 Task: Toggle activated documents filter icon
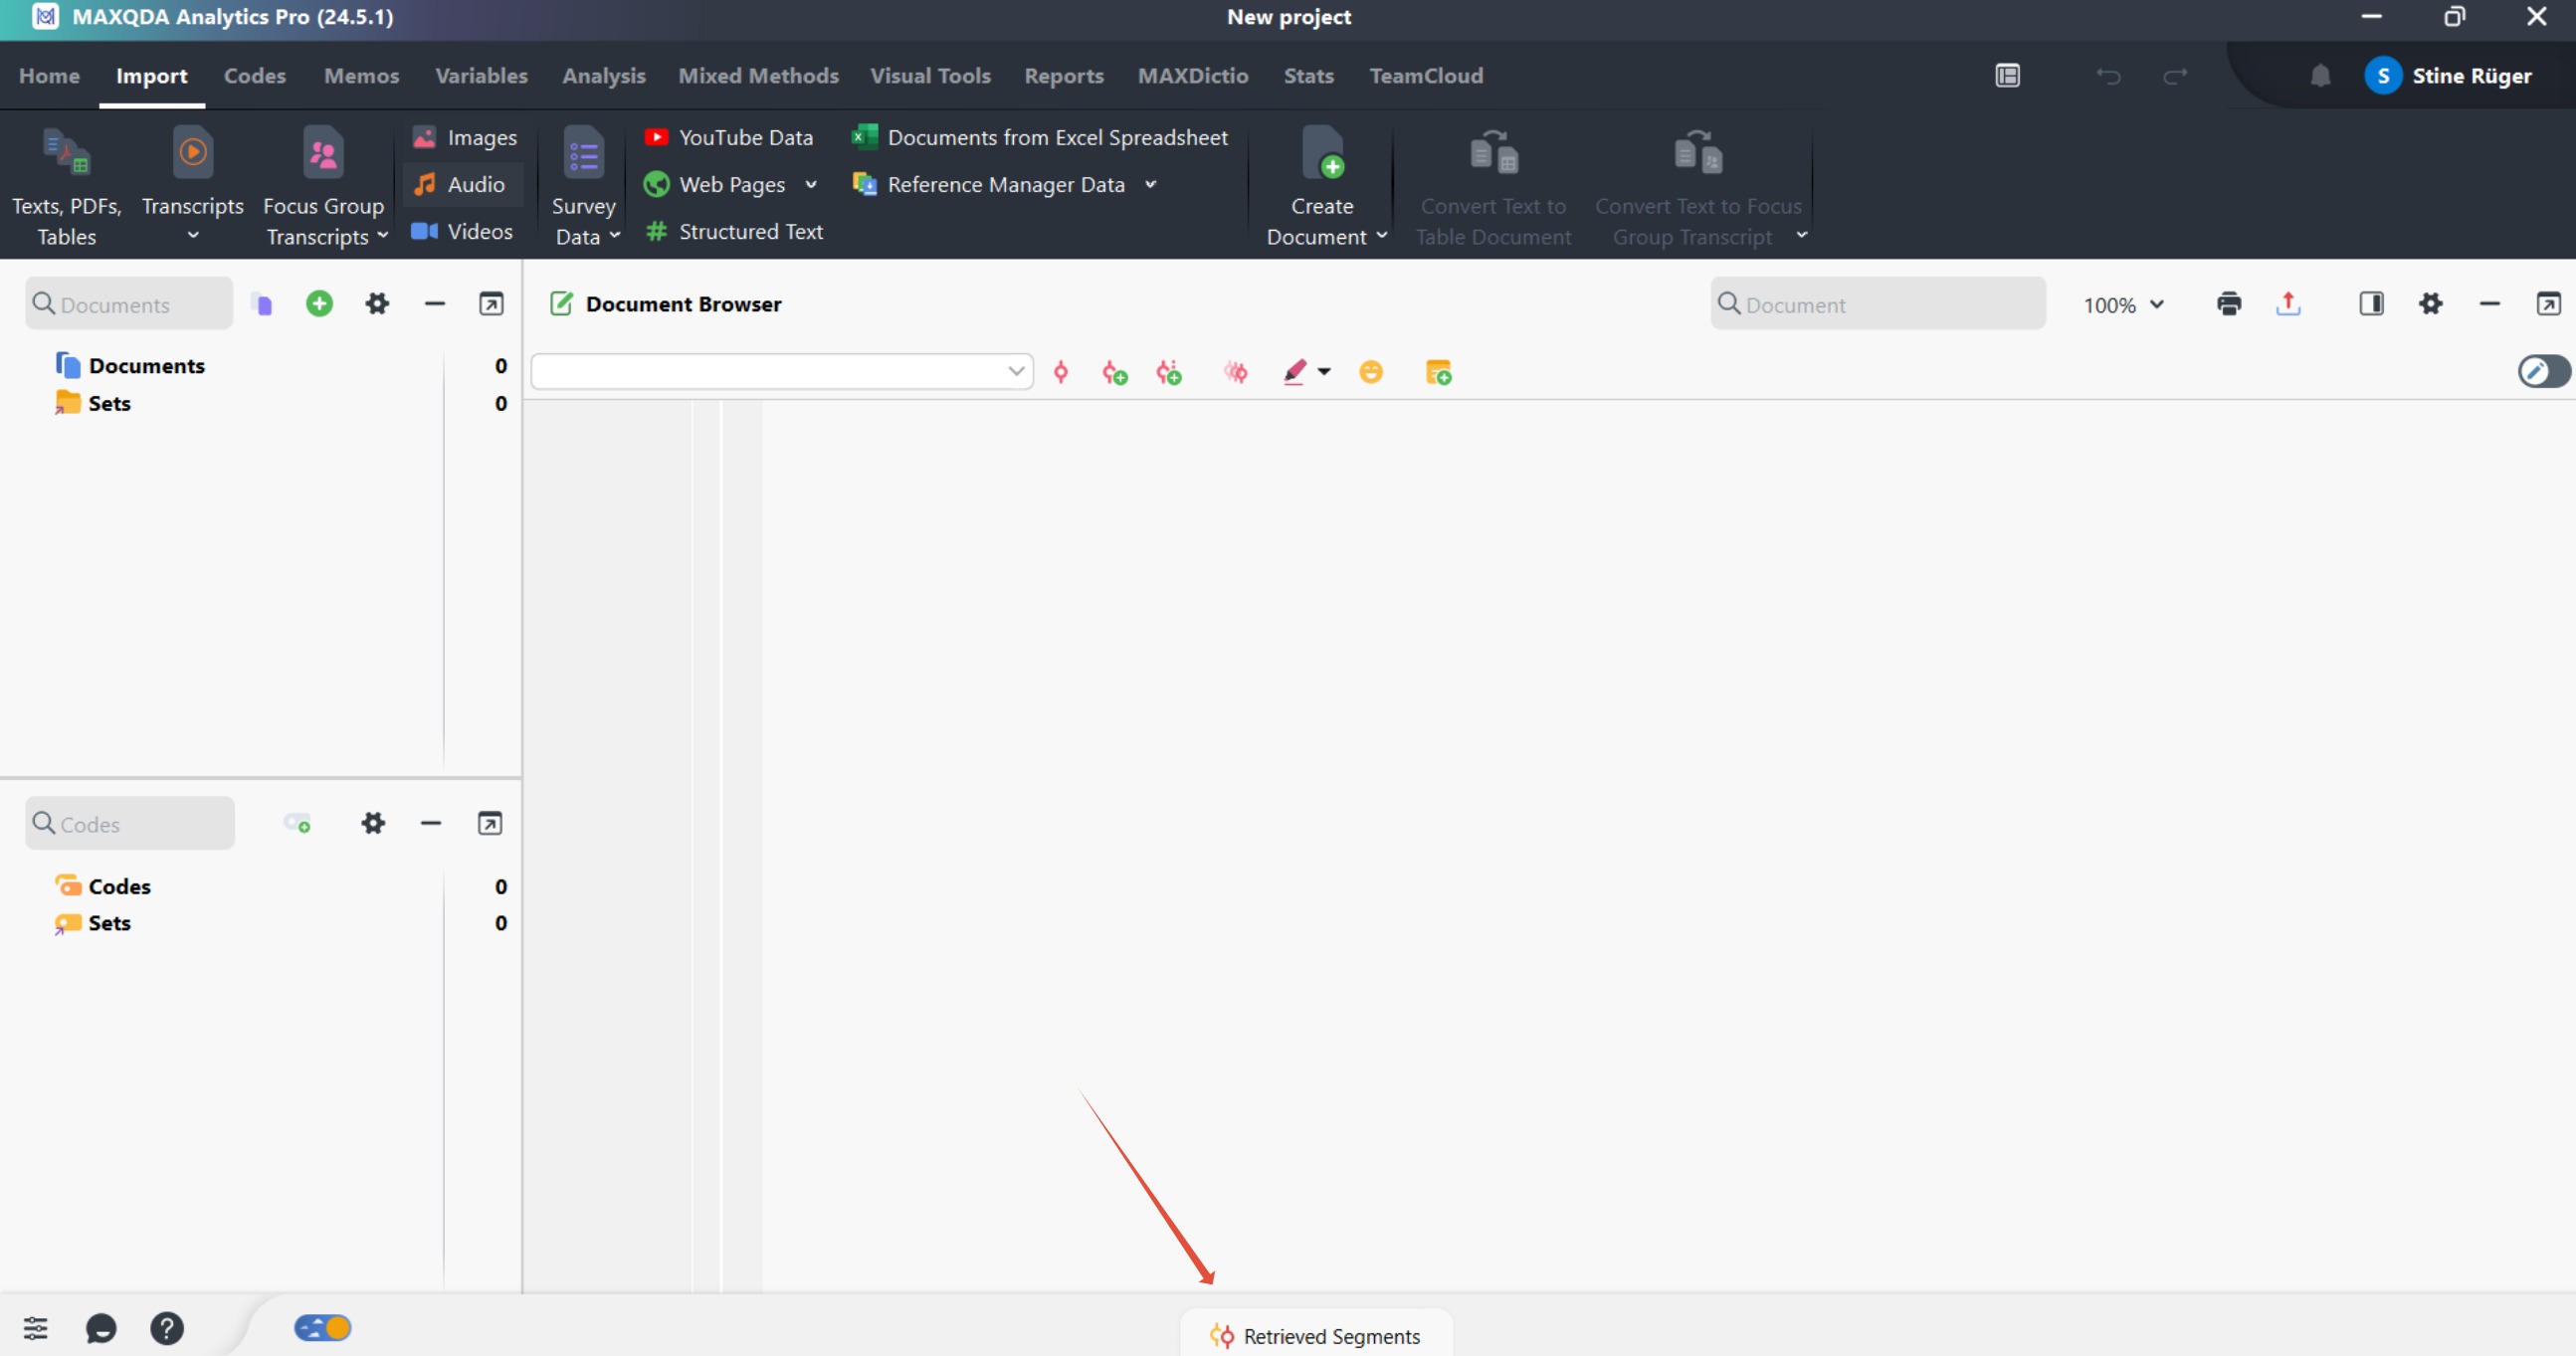point(262,304)
